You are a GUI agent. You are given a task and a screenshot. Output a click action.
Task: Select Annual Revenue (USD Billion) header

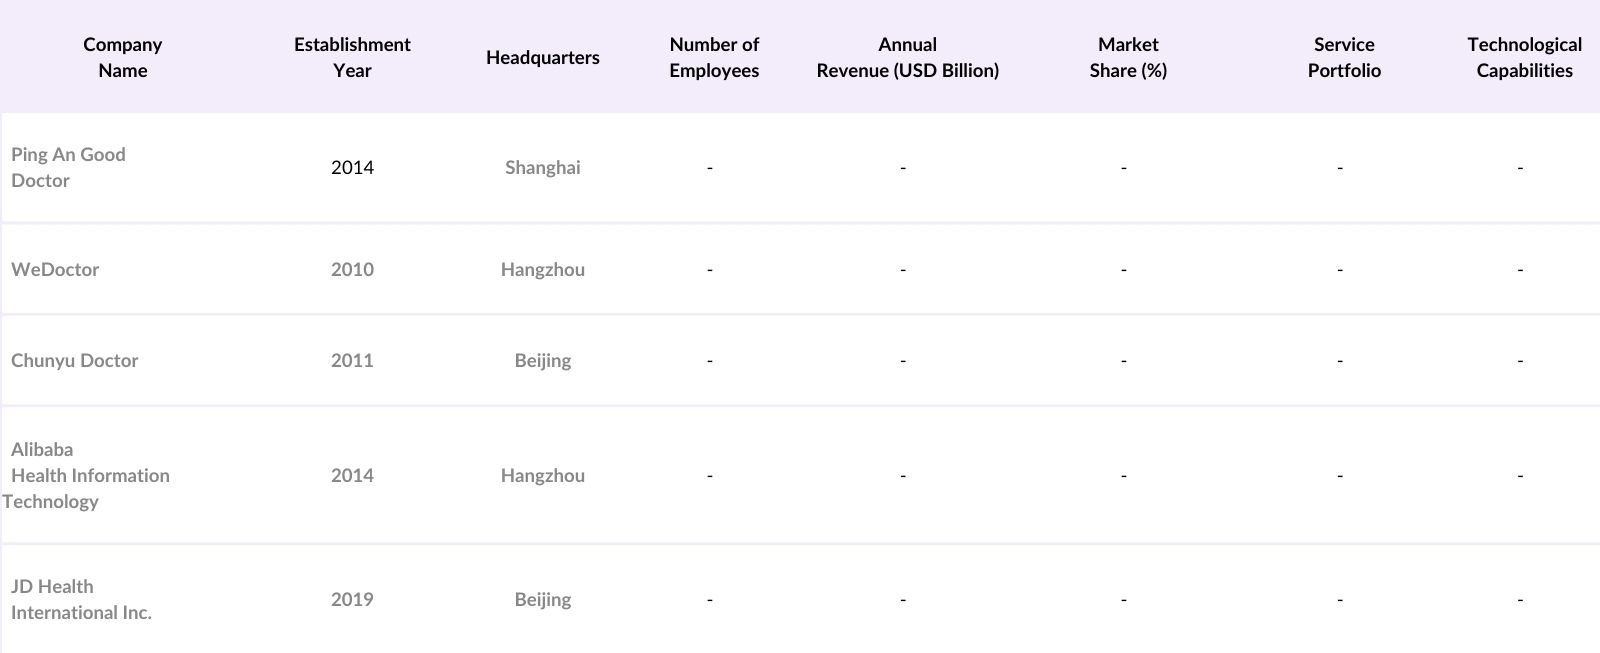tap(907, 57)
